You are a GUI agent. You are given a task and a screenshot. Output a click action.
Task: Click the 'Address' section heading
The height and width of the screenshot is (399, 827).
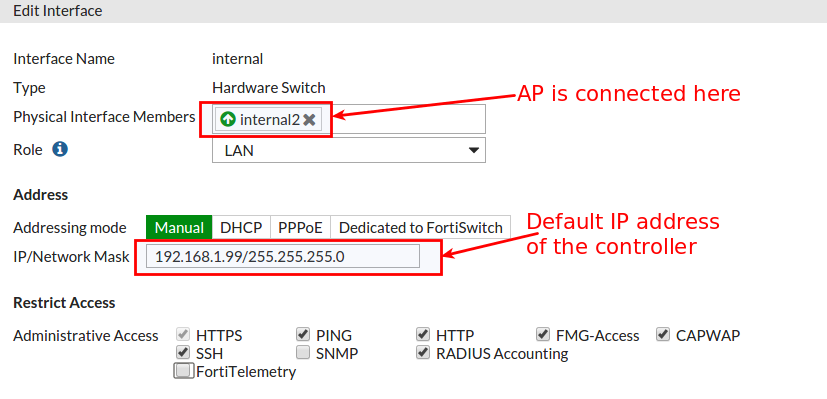pos(41,195)
